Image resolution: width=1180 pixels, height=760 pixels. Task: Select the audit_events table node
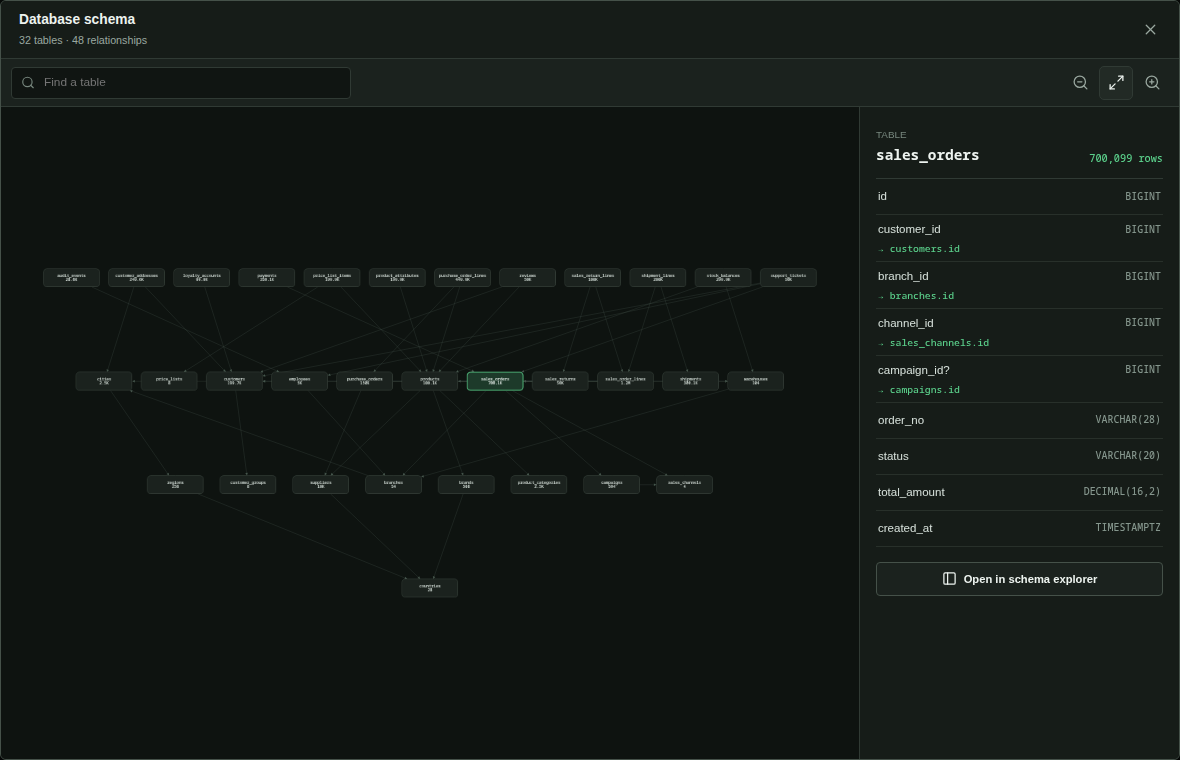coord(71,278)
